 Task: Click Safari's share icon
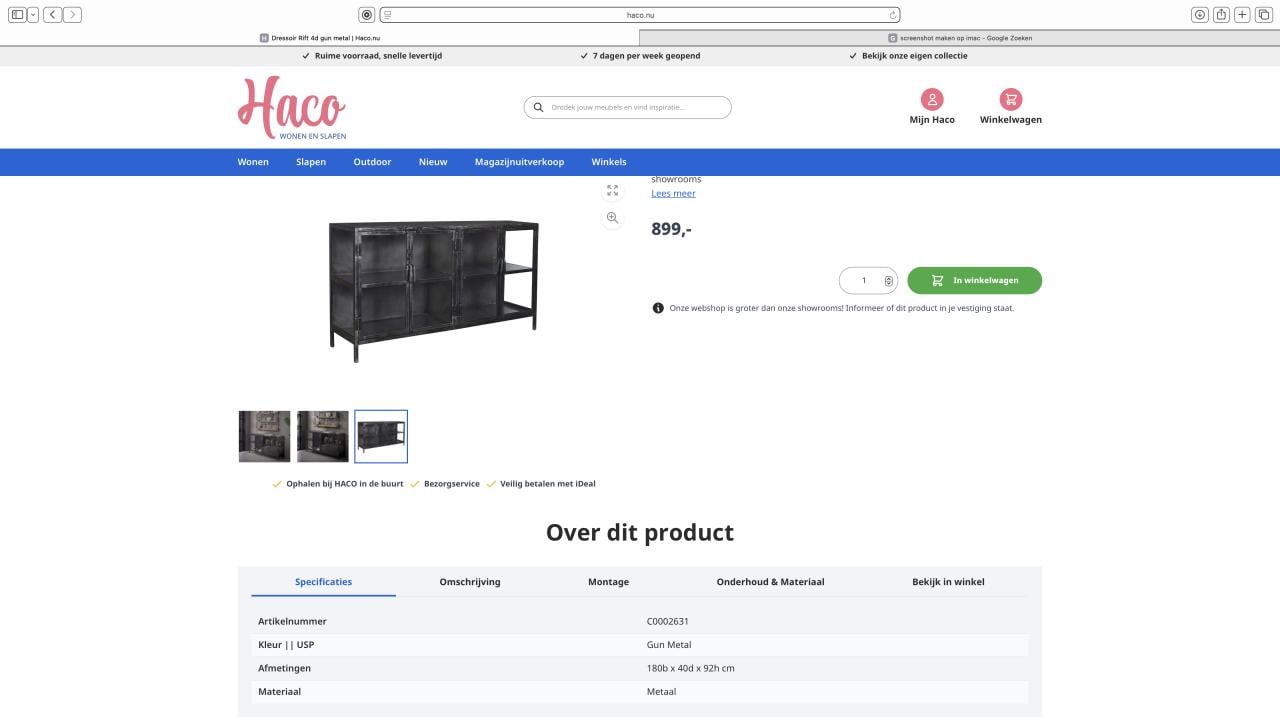1221,15
